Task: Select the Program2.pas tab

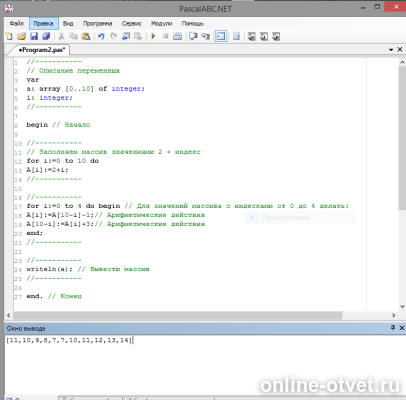Action: click(42, 50)
